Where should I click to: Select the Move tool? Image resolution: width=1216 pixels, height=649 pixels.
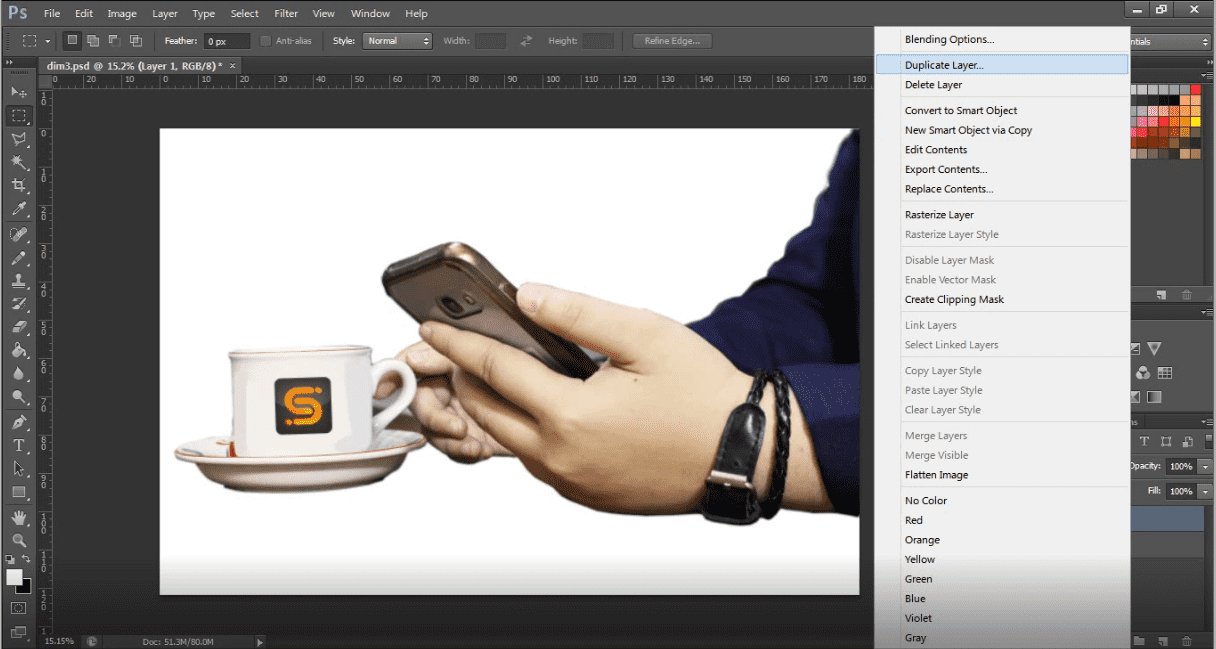tap(18, 92)
